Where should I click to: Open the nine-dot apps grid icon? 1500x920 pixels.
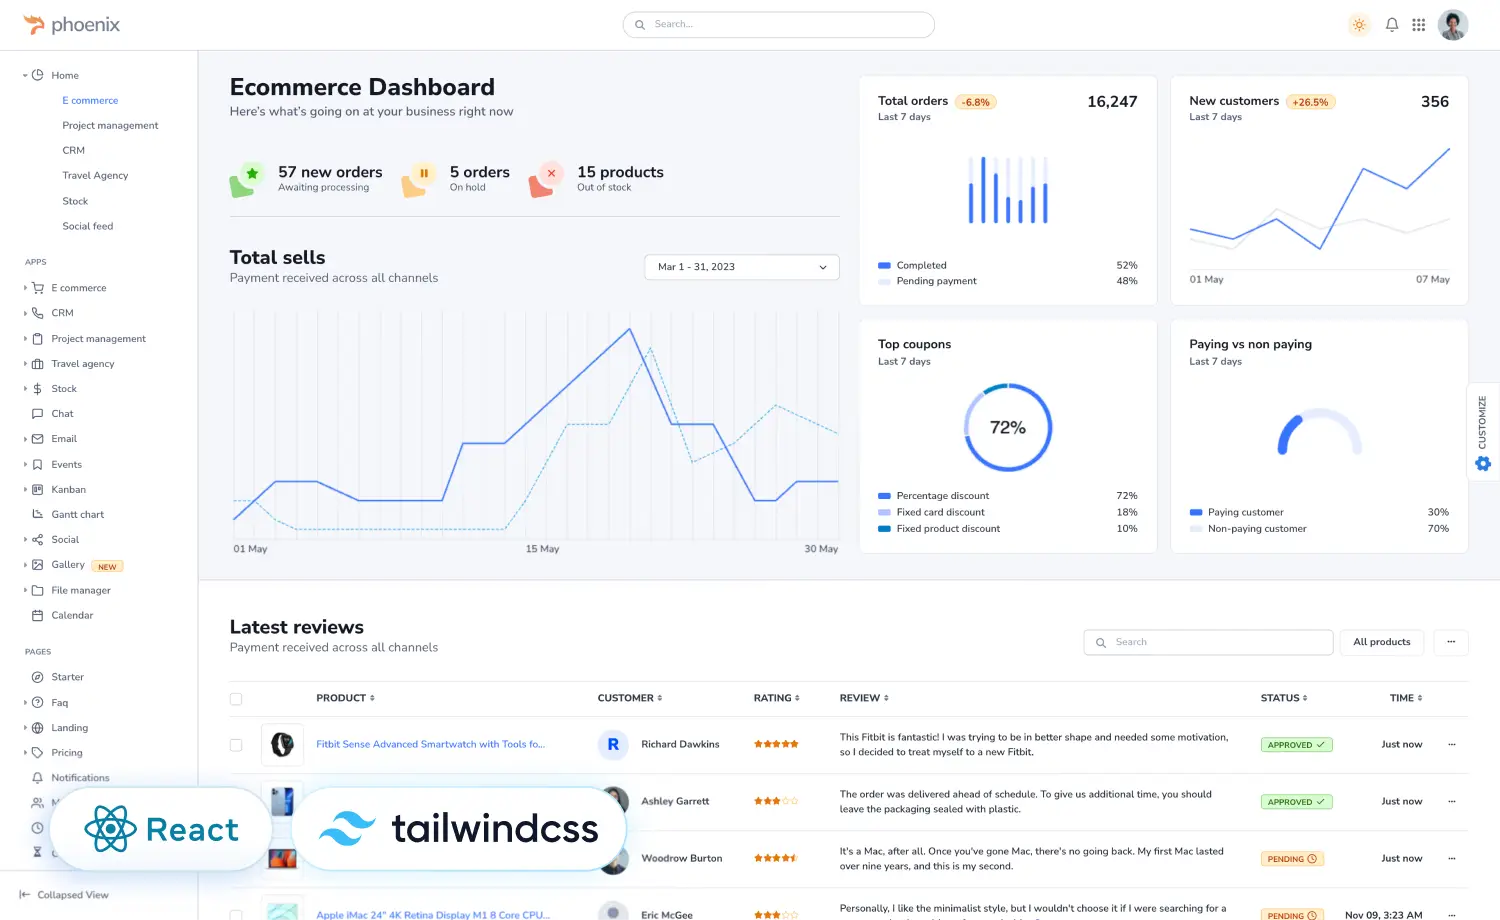click(1419, 25)
